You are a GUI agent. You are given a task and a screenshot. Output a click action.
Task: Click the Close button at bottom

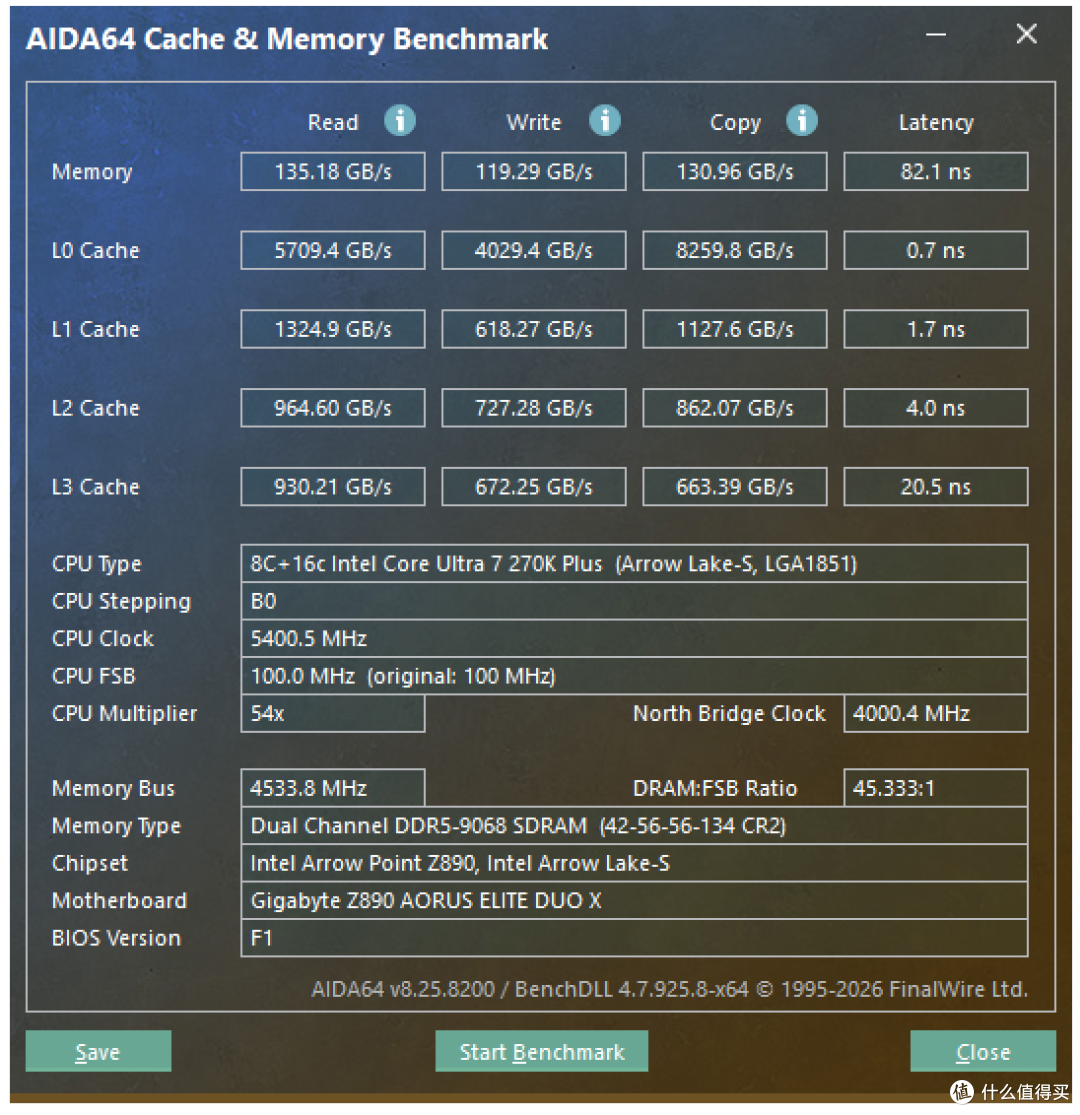point(983,1050)
